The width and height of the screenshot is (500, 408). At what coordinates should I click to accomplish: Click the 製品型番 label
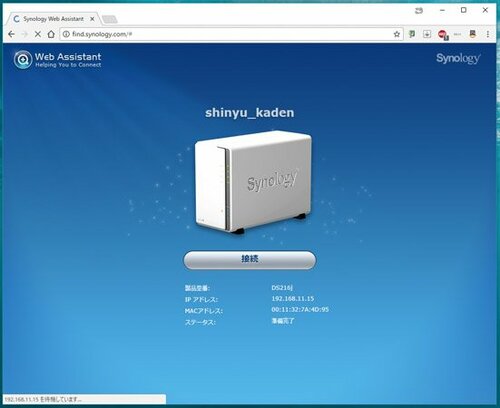point(197,288)
